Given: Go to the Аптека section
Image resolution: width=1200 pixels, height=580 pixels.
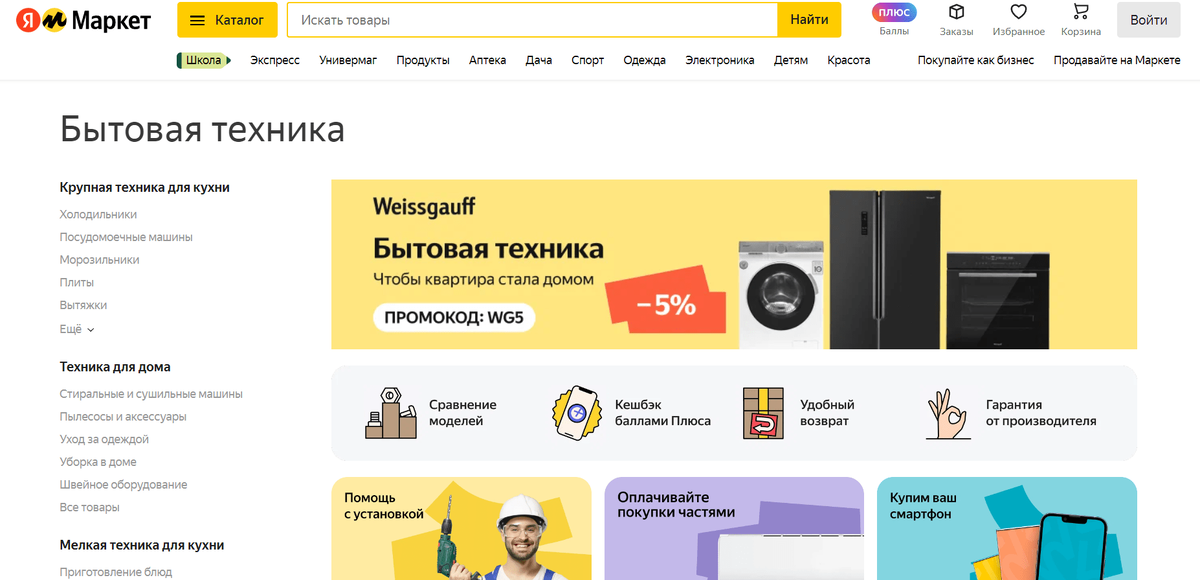Looking at the screenshot, I should [488, 60].
